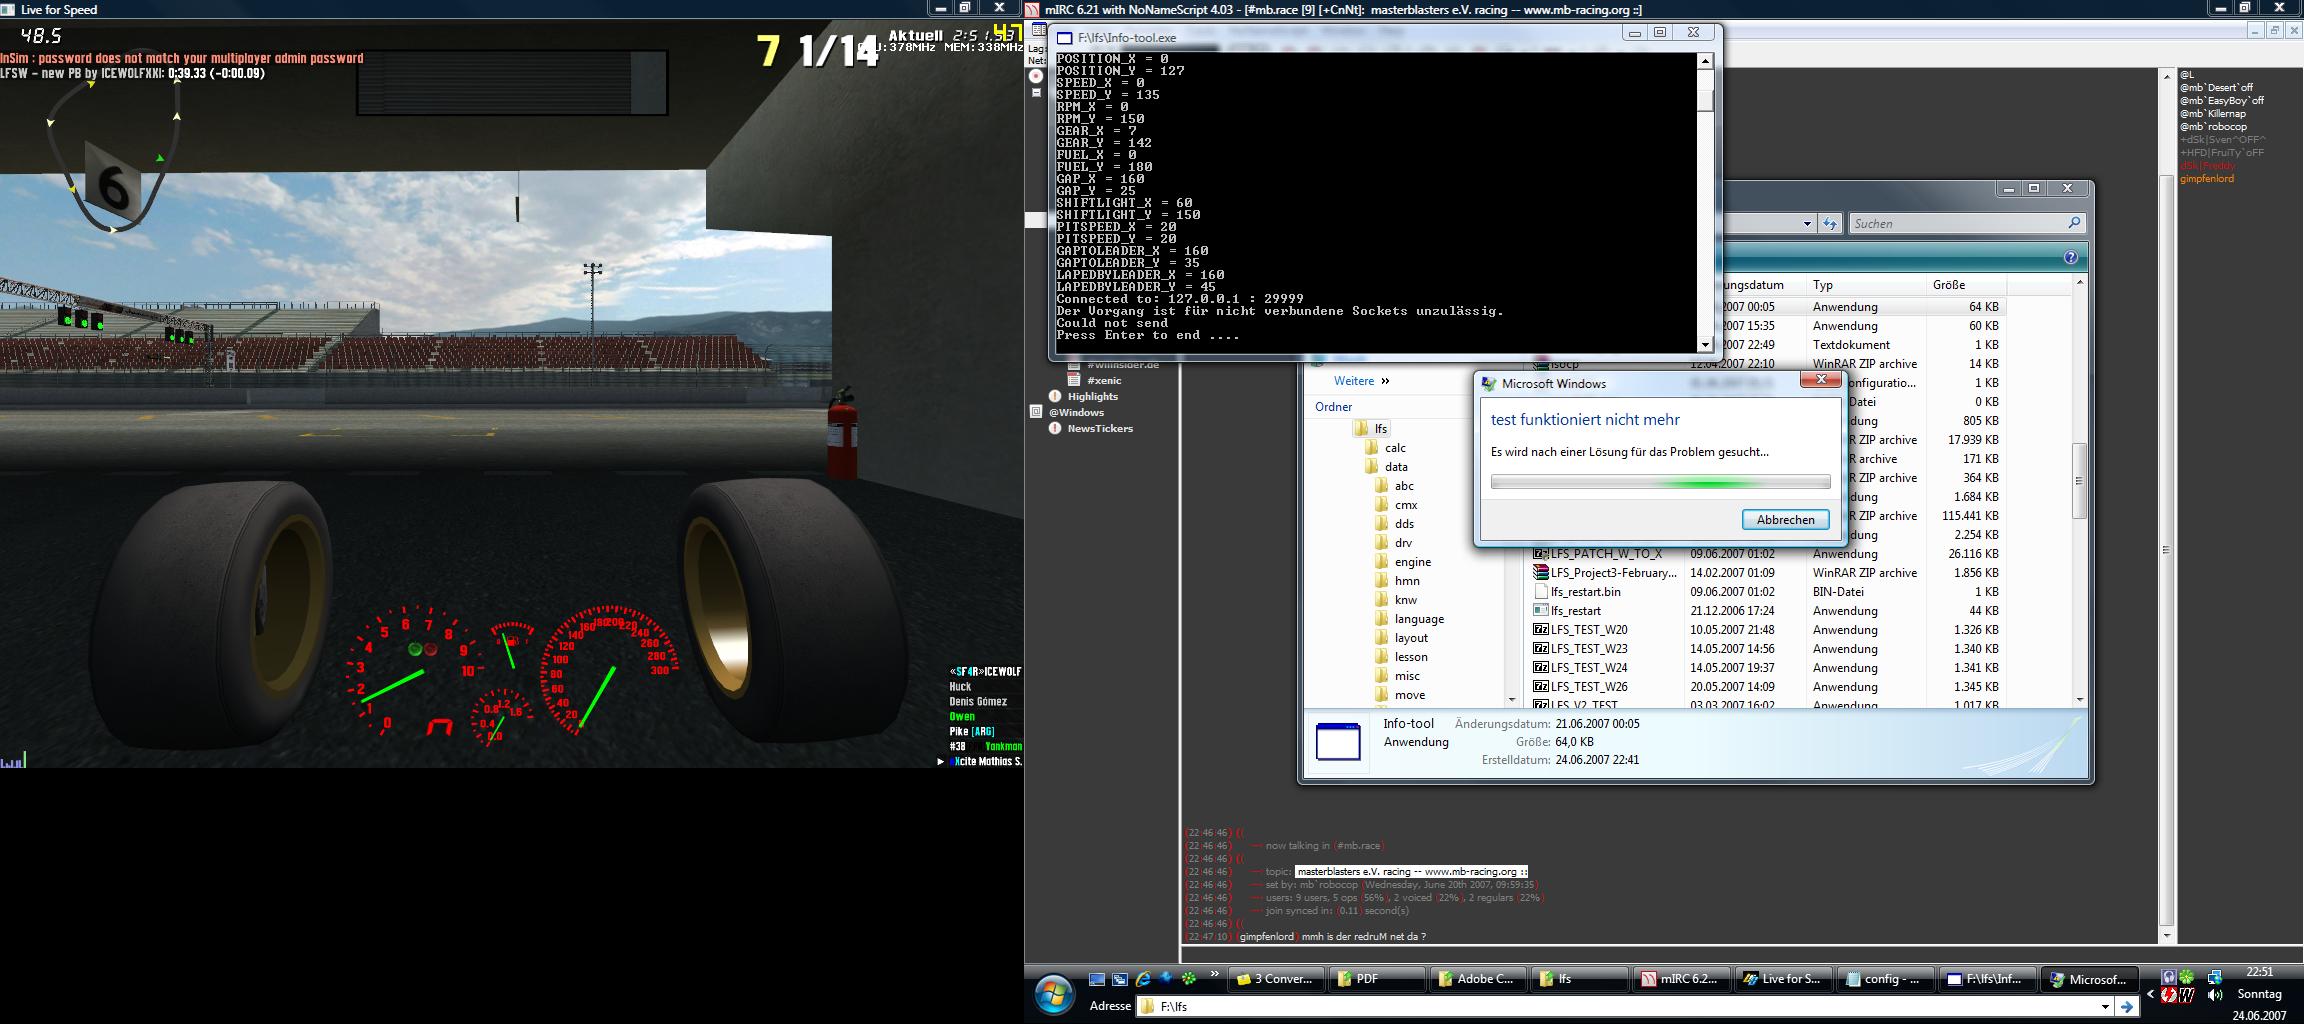The height and width of the screenshot is (1024, 2304).
Task: Switch to the PDF taskbar button
Action: click(x=1378, y=979)
